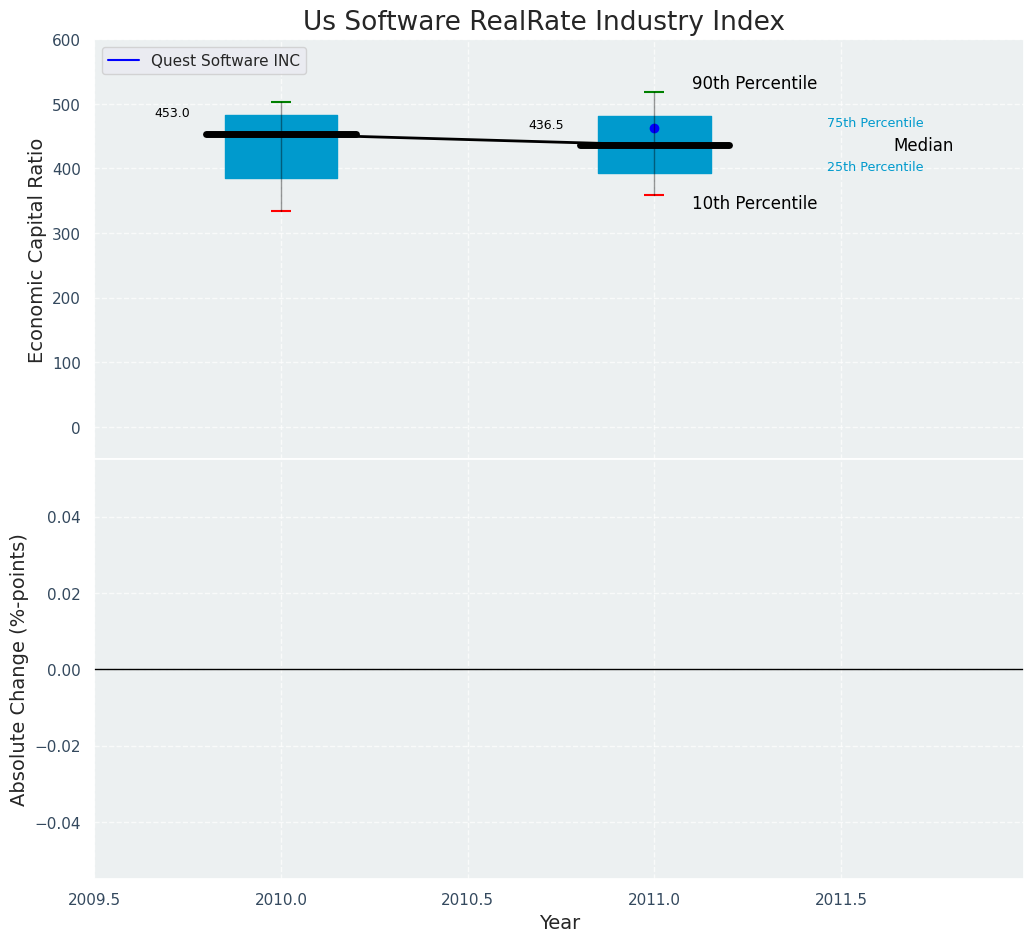
Task: Click the chart title Us Software RealRate Industry Index
Action: coord(543,22)
